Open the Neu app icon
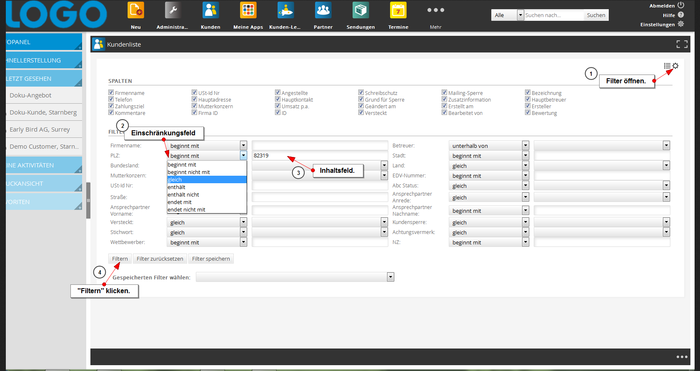Viewport: 700px width, 371px height. coord(136,10)
